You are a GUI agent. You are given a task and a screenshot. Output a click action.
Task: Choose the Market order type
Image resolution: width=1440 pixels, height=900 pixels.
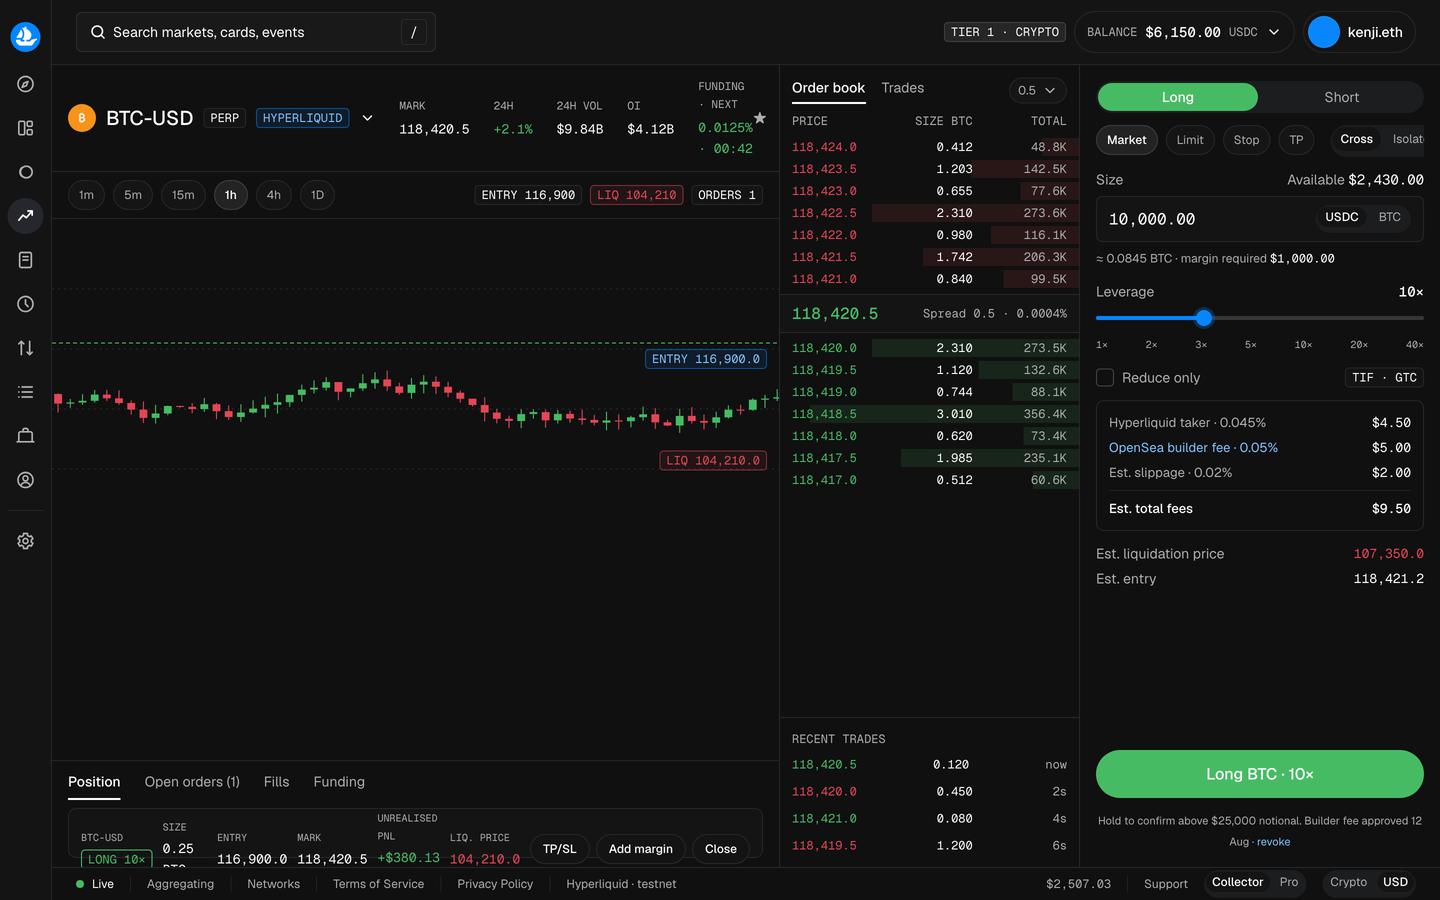pos(1127,140)
